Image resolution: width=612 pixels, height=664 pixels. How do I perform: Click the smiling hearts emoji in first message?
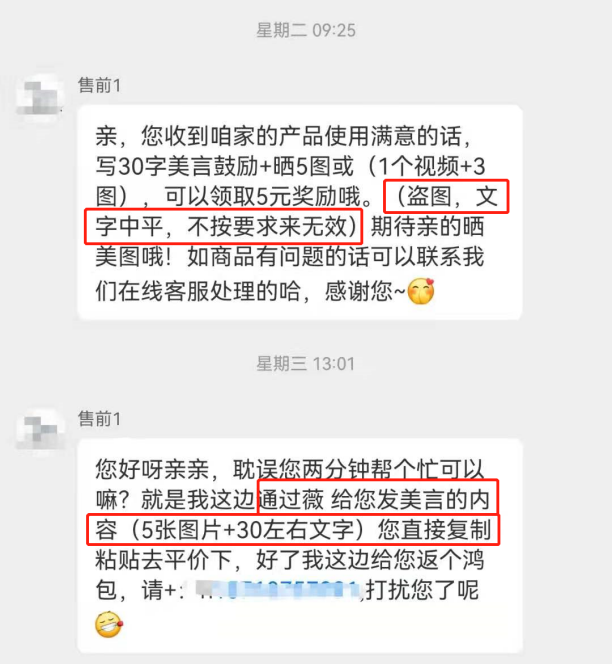(421, 291)
